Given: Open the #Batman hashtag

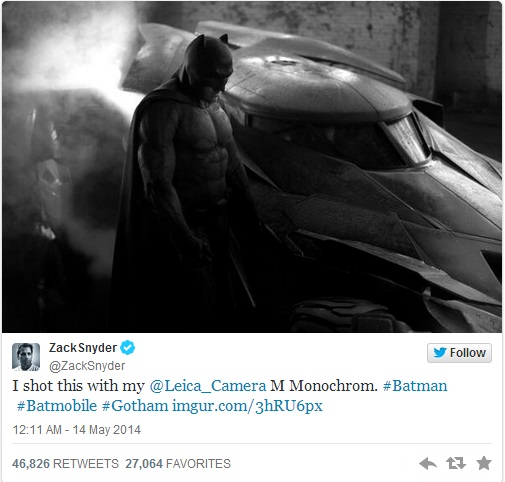Looking at the screenshot, I should click(x=415, y=386).
